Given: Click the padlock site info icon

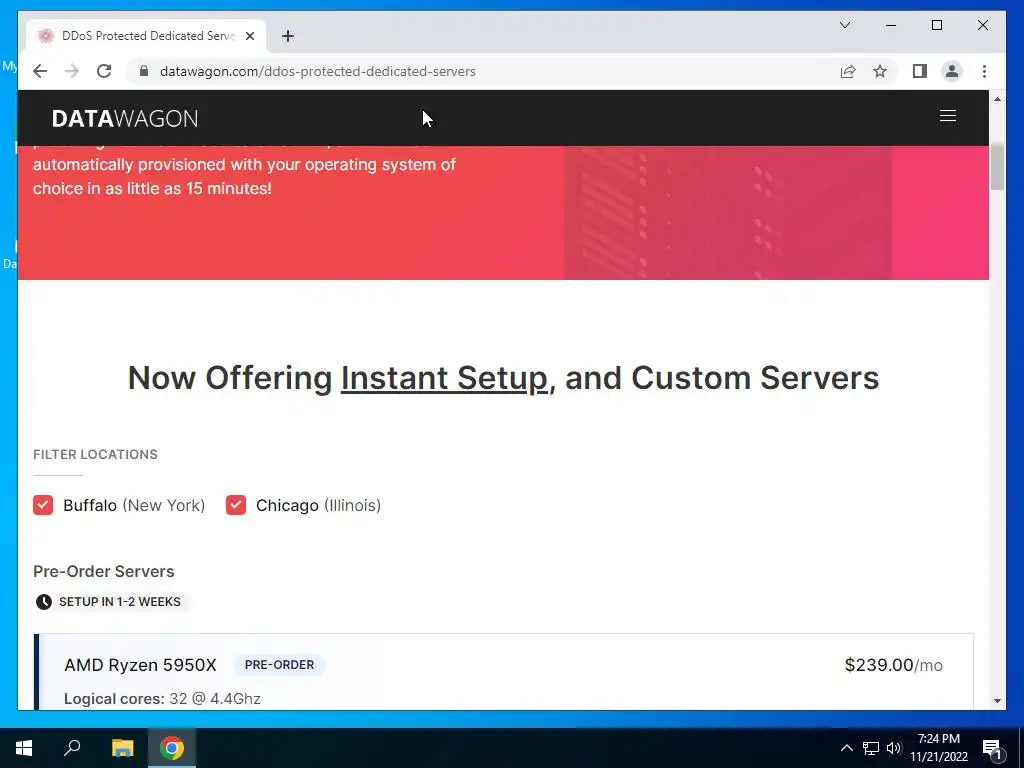Looking at the screenshot, I should tap(144, 71).
